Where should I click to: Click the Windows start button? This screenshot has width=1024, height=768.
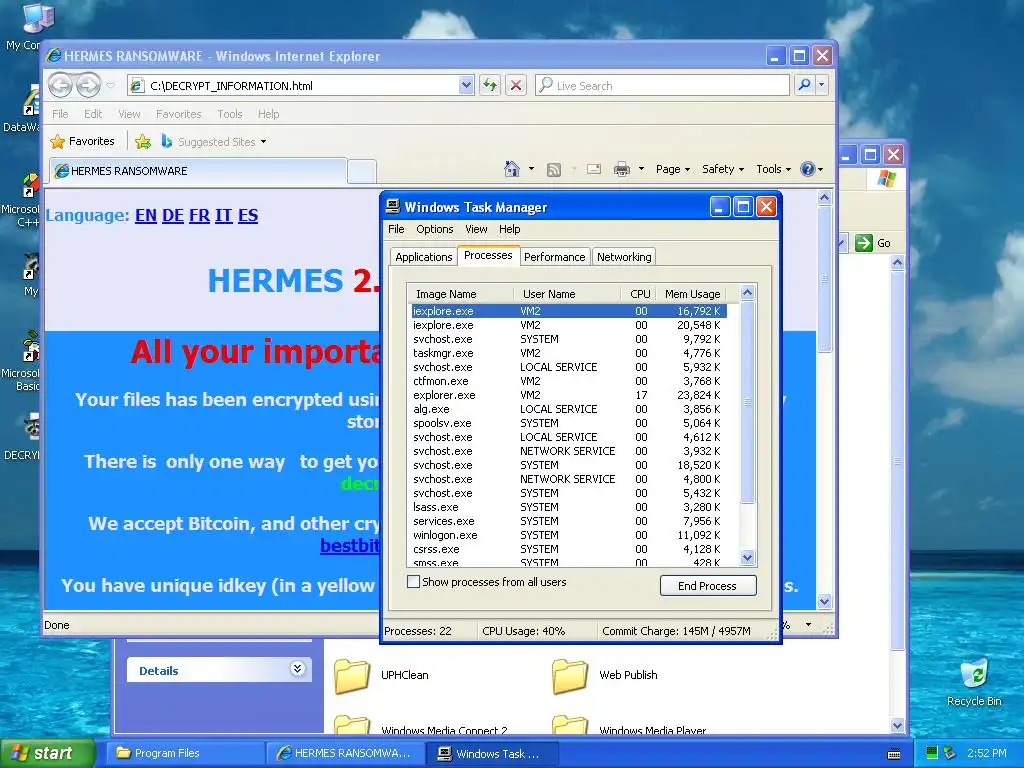coord(47,753)
